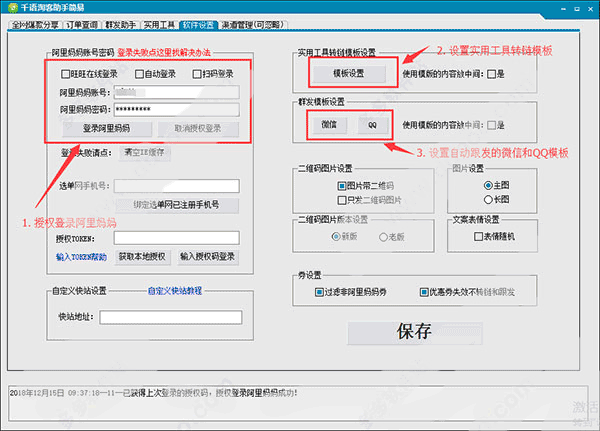
Task: Click the 绑定选单网已注册手机号 button
Action: click(177, 205)
